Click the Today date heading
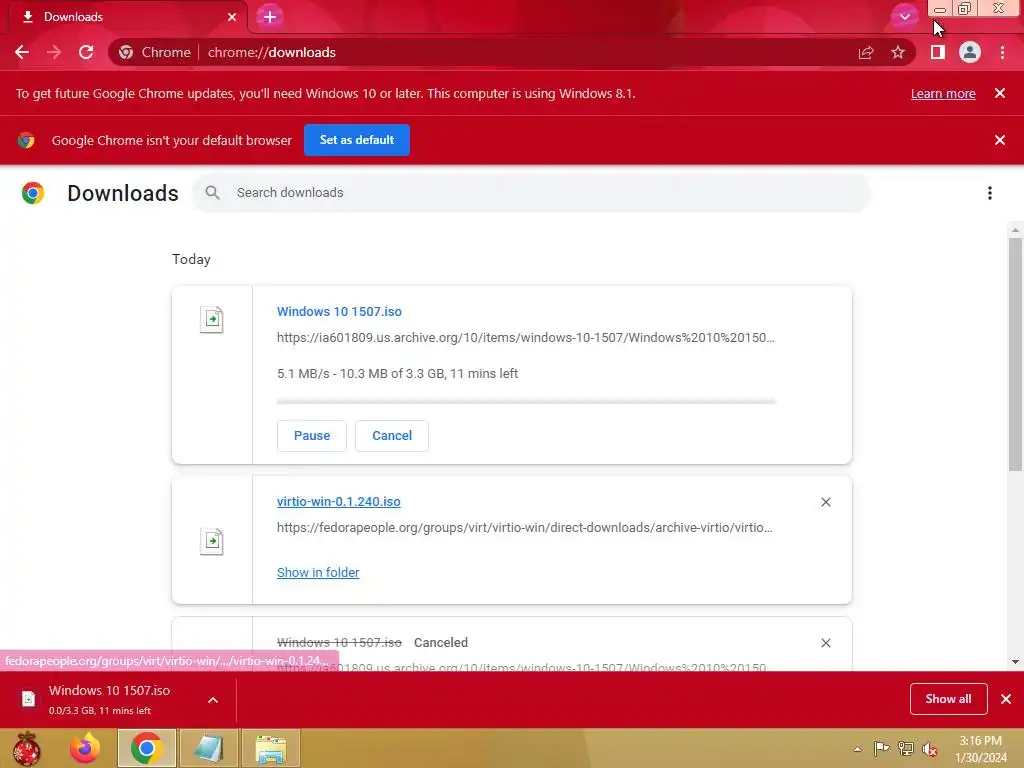 (191, 259)
